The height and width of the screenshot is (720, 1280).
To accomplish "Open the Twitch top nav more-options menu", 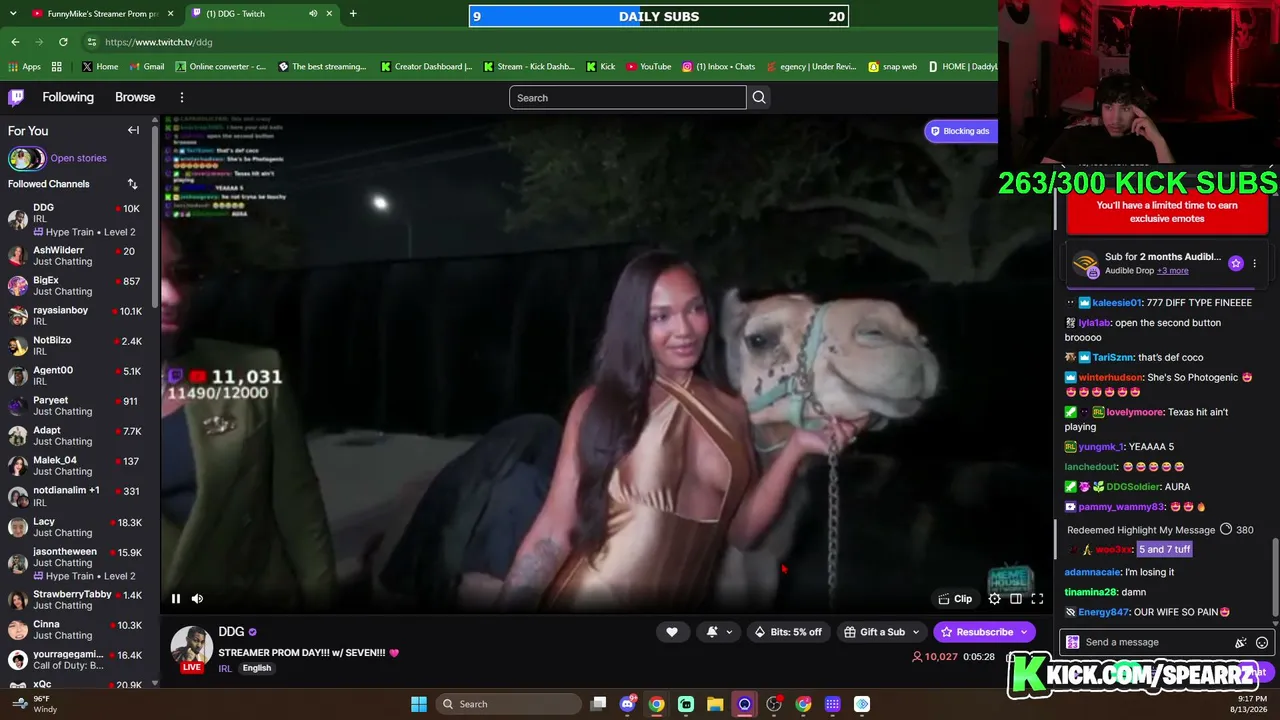I will [x=182, y=97].
